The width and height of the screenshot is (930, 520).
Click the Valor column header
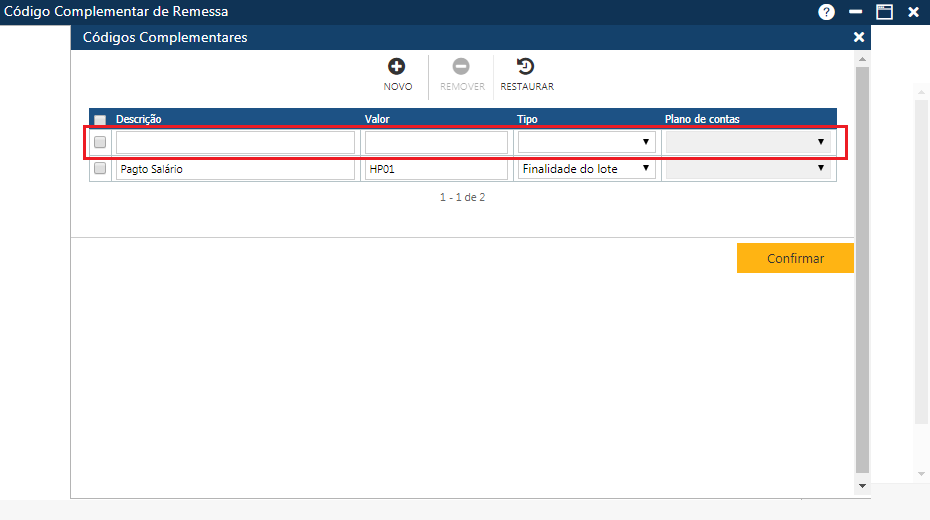click(x=377, y=119)
